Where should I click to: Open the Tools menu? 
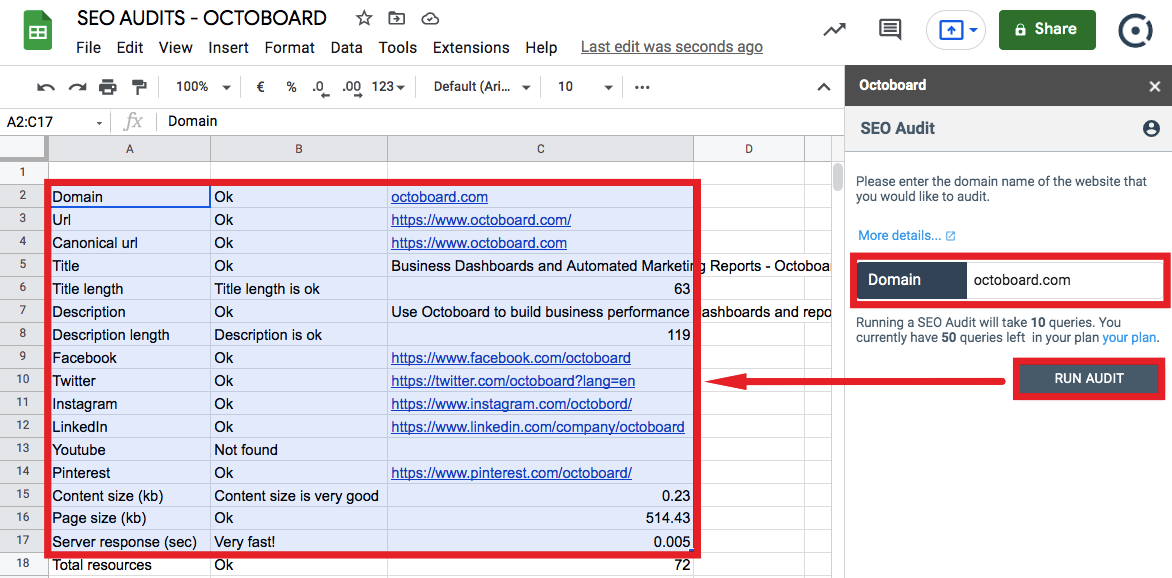pyautogui.click(x=398, y=48)
